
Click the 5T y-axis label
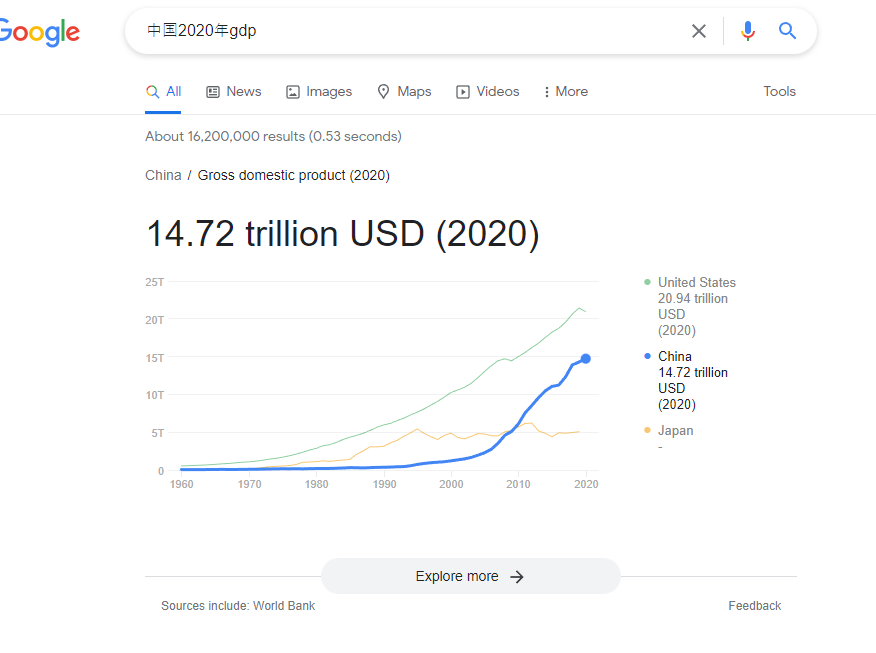coord(158,433)
